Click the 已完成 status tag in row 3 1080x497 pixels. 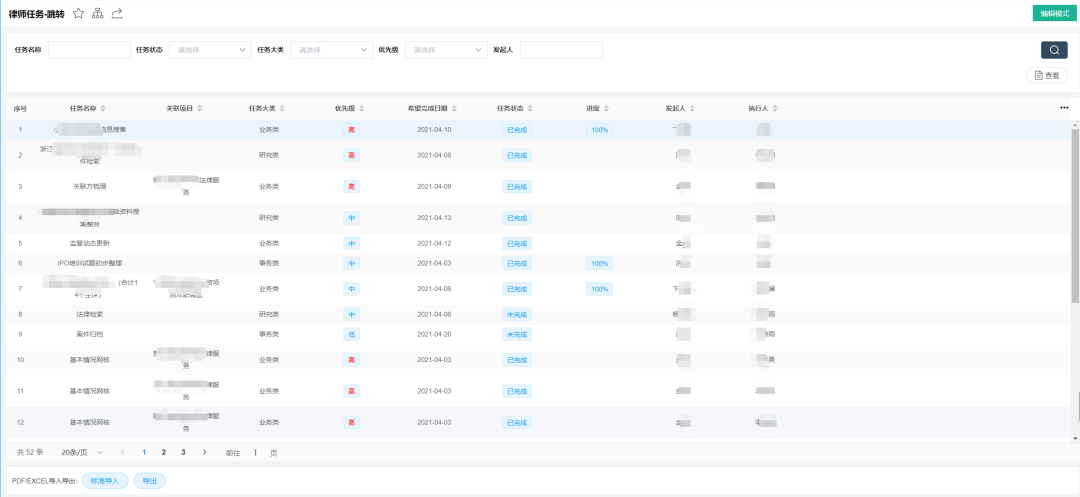517,187
